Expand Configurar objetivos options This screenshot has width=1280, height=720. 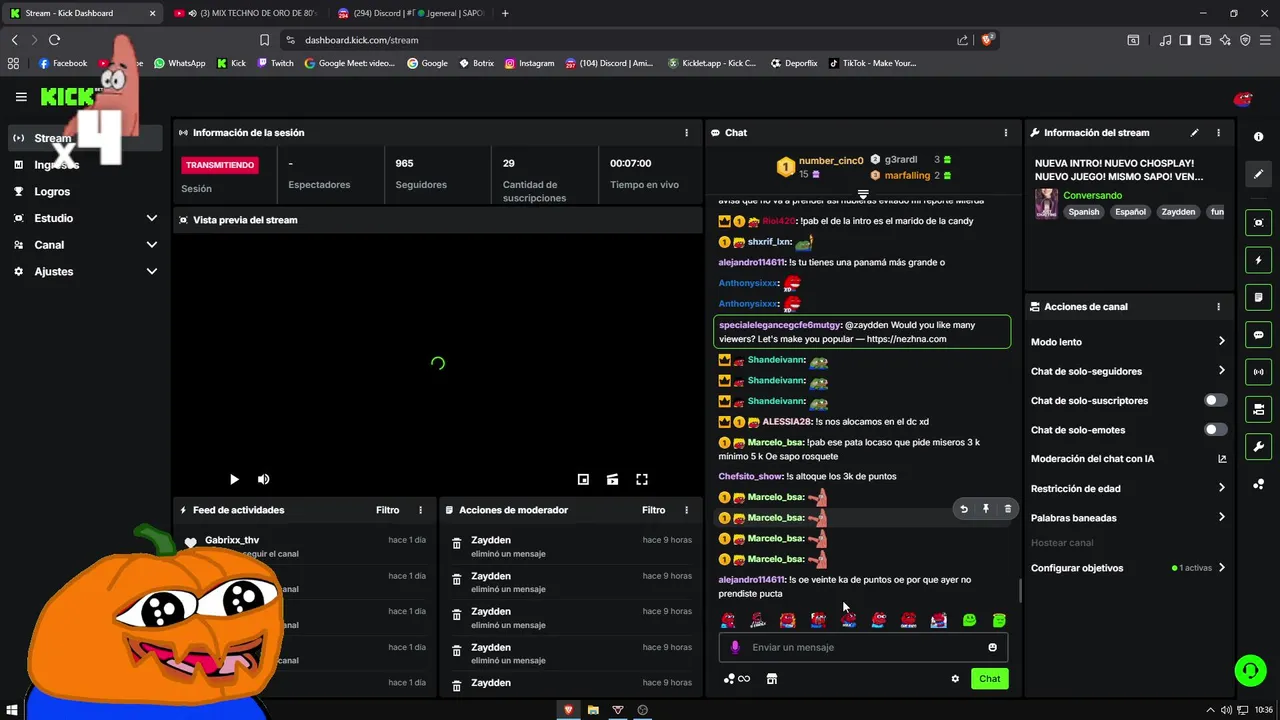coord(1221,568)
